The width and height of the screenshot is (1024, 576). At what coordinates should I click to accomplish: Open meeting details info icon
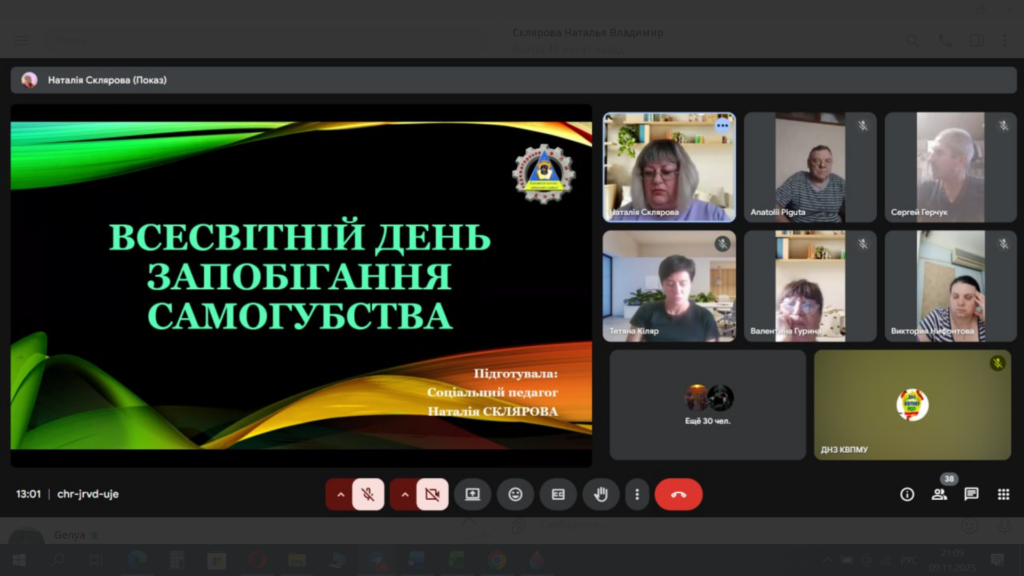(907, 494)
